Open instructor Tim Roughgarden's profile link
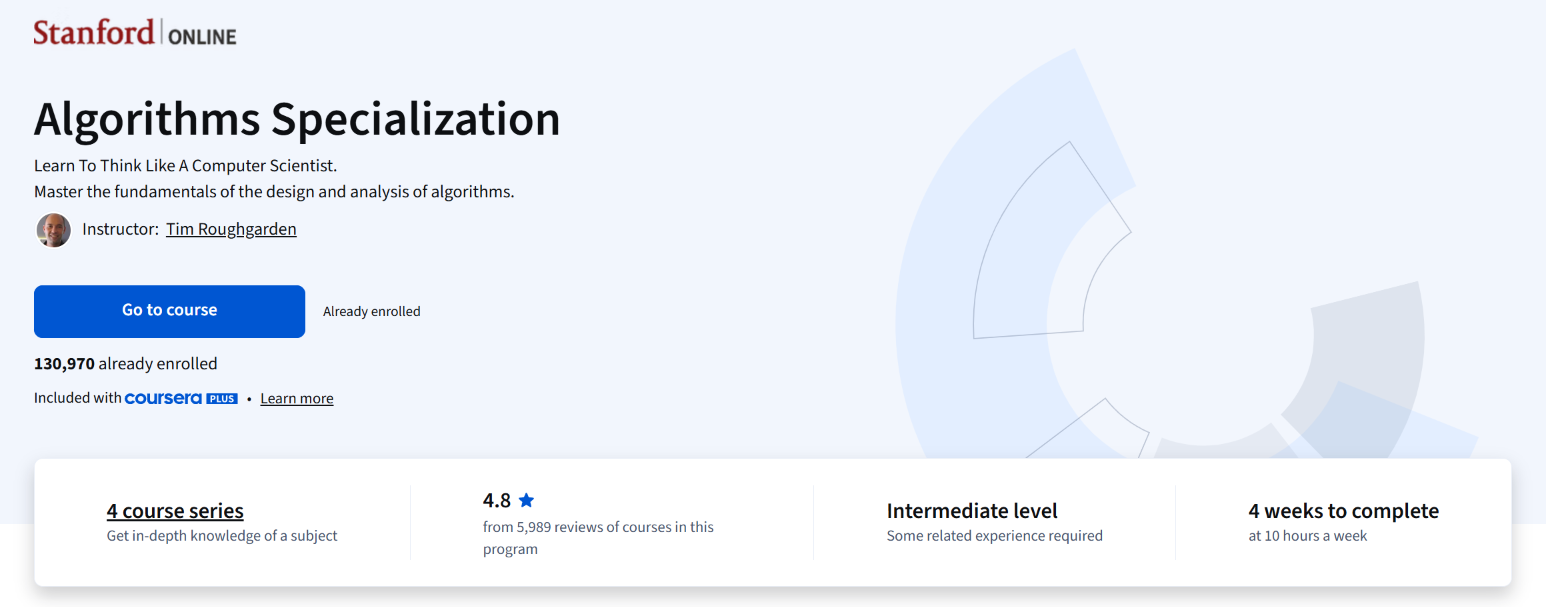Viewport: 1546px width, 607px height. coord(231,229)
